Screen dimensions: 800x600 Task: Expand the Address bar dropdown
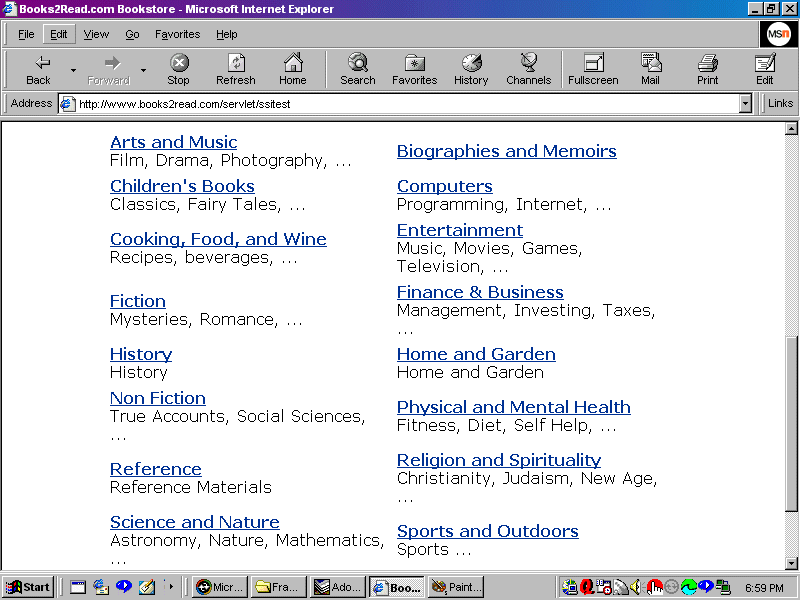pyautogui.click(x=745, y=104)
